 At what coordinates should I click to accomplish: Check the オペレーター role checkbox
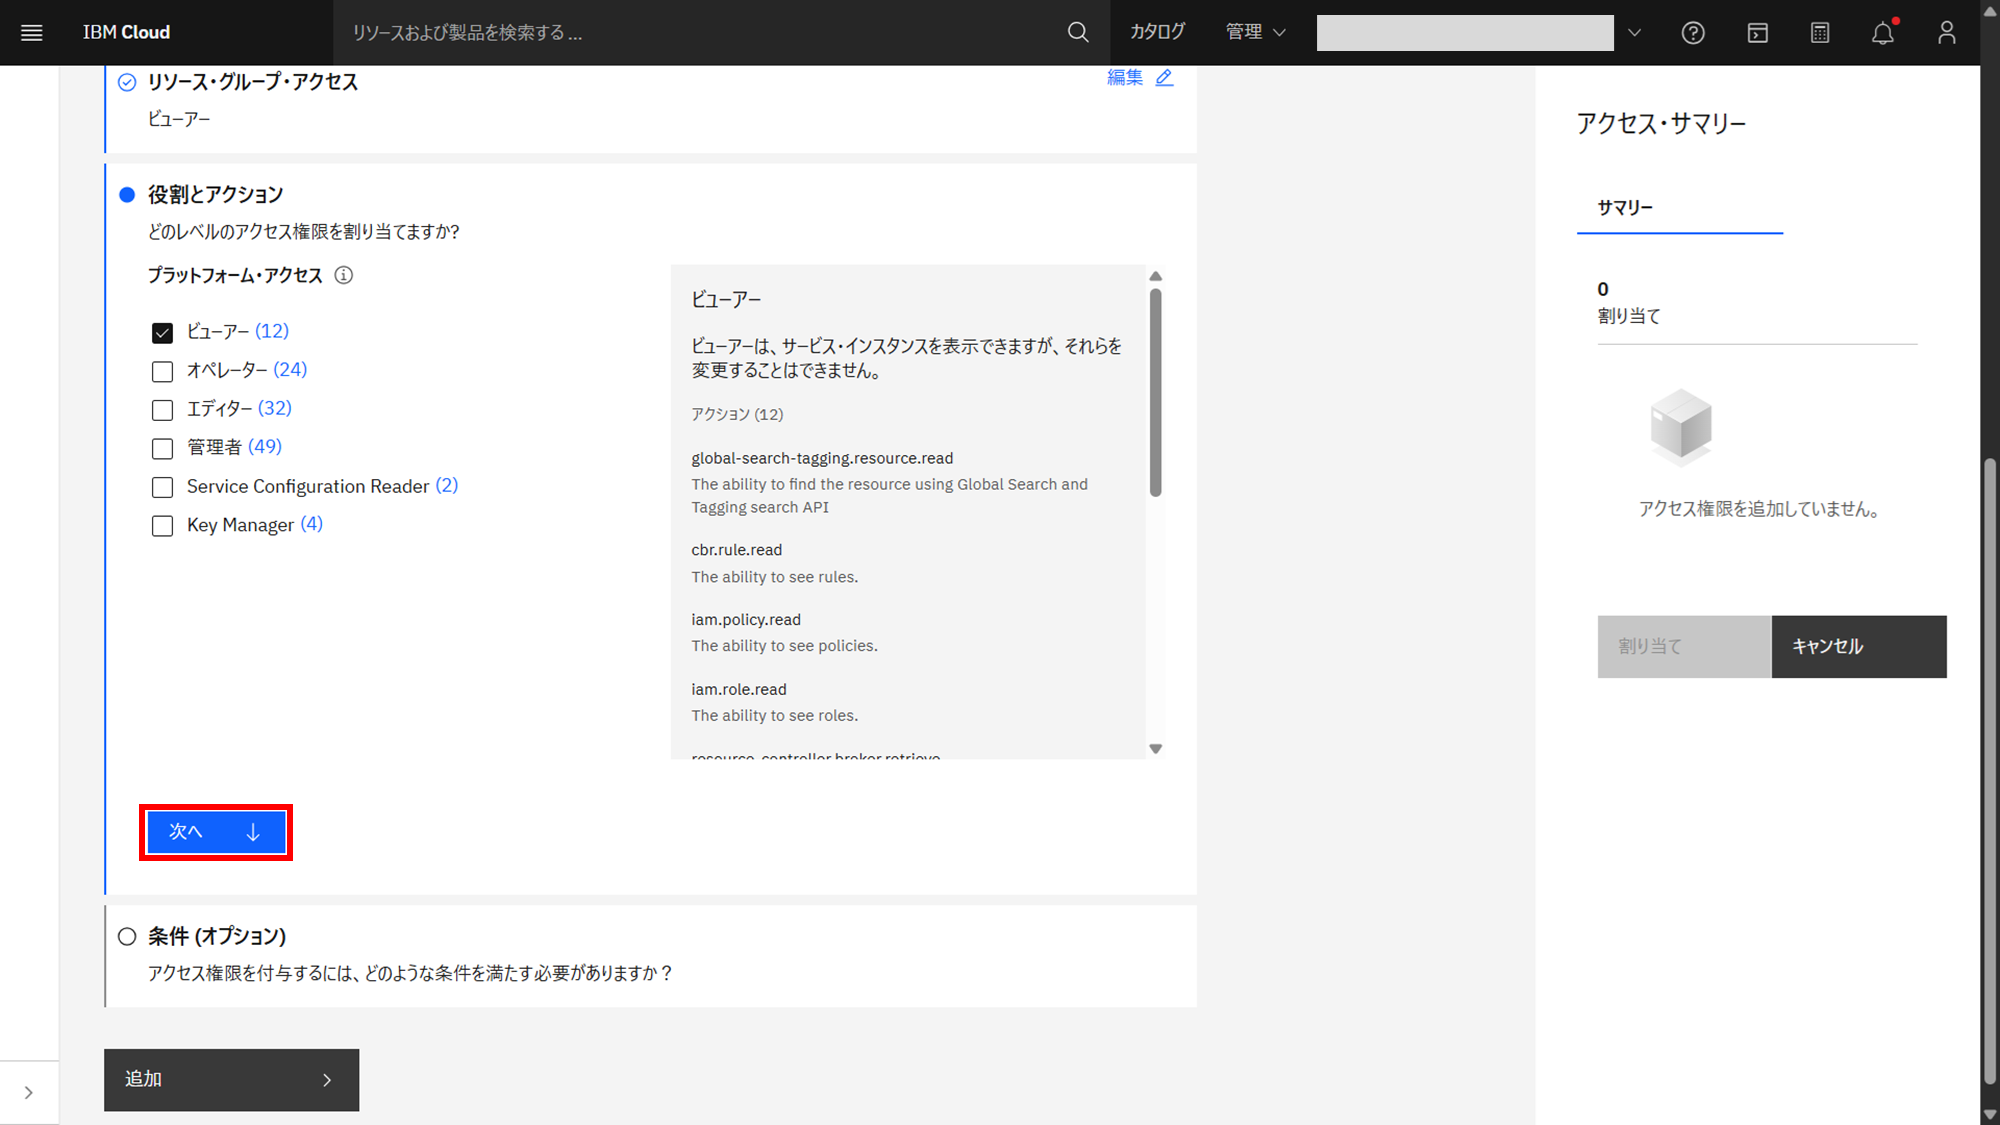[162, 371]
